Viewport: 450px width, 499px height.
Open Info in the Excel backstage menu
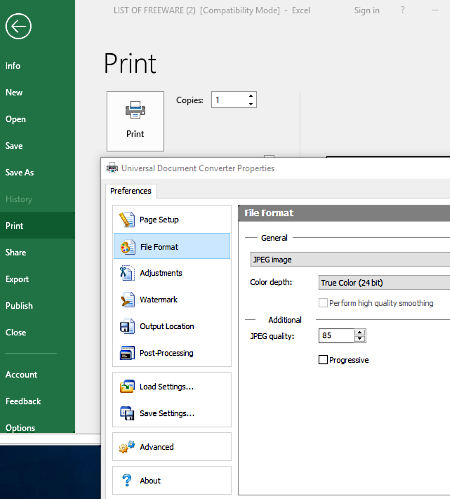[x=37, y=66]
